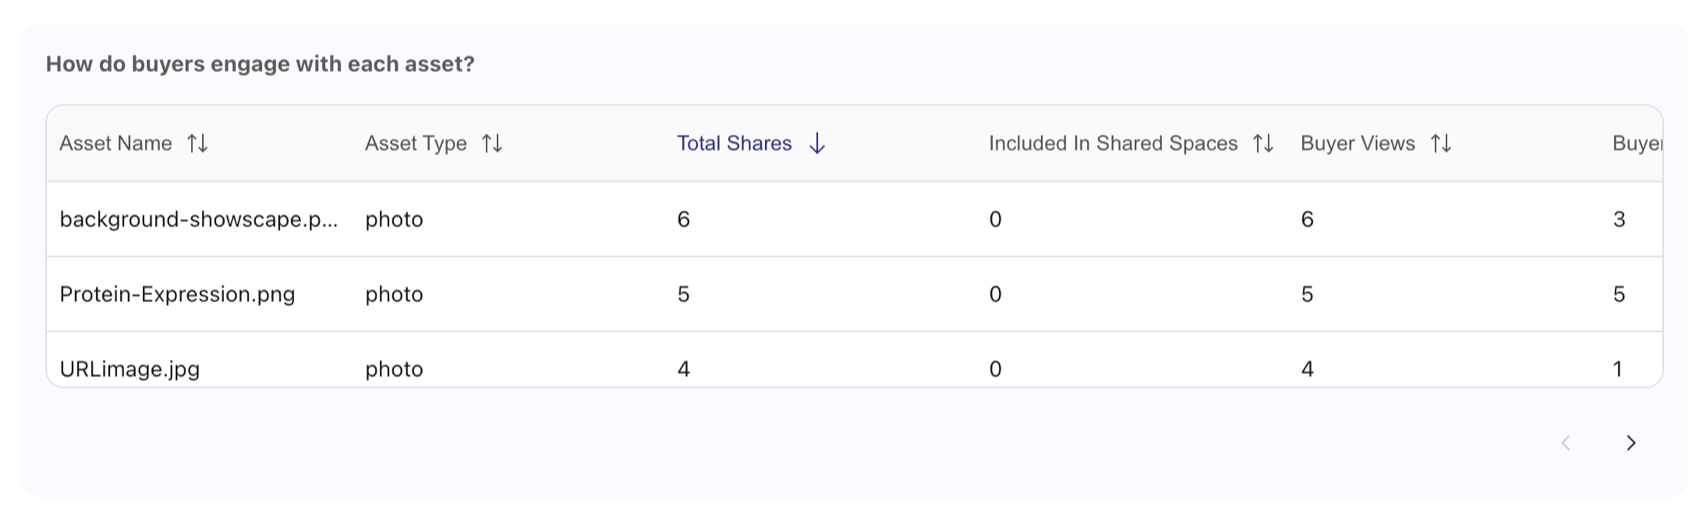Open Protein-Expression.png asset row
The height and width of the screenshot is (508, 1700).
855,294
